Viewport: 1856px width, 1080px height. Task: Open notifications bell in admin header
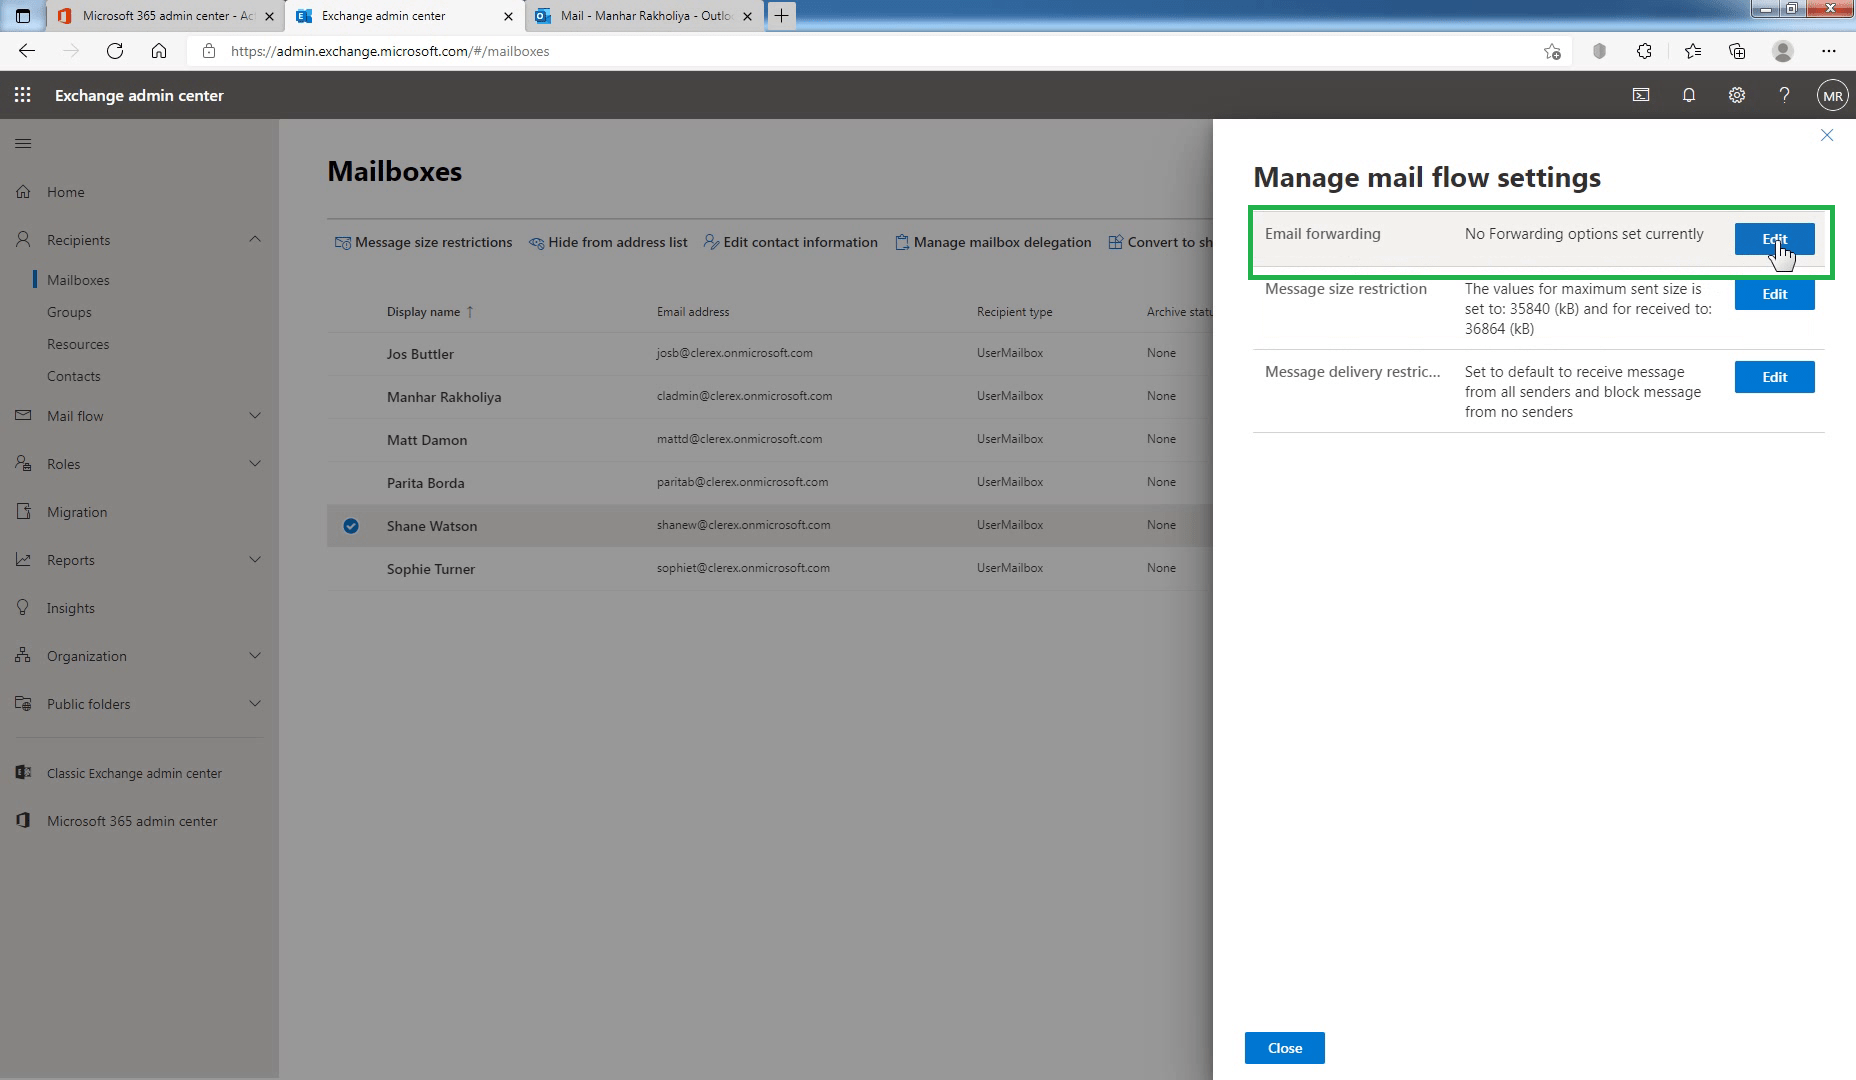click(1688, 95)
